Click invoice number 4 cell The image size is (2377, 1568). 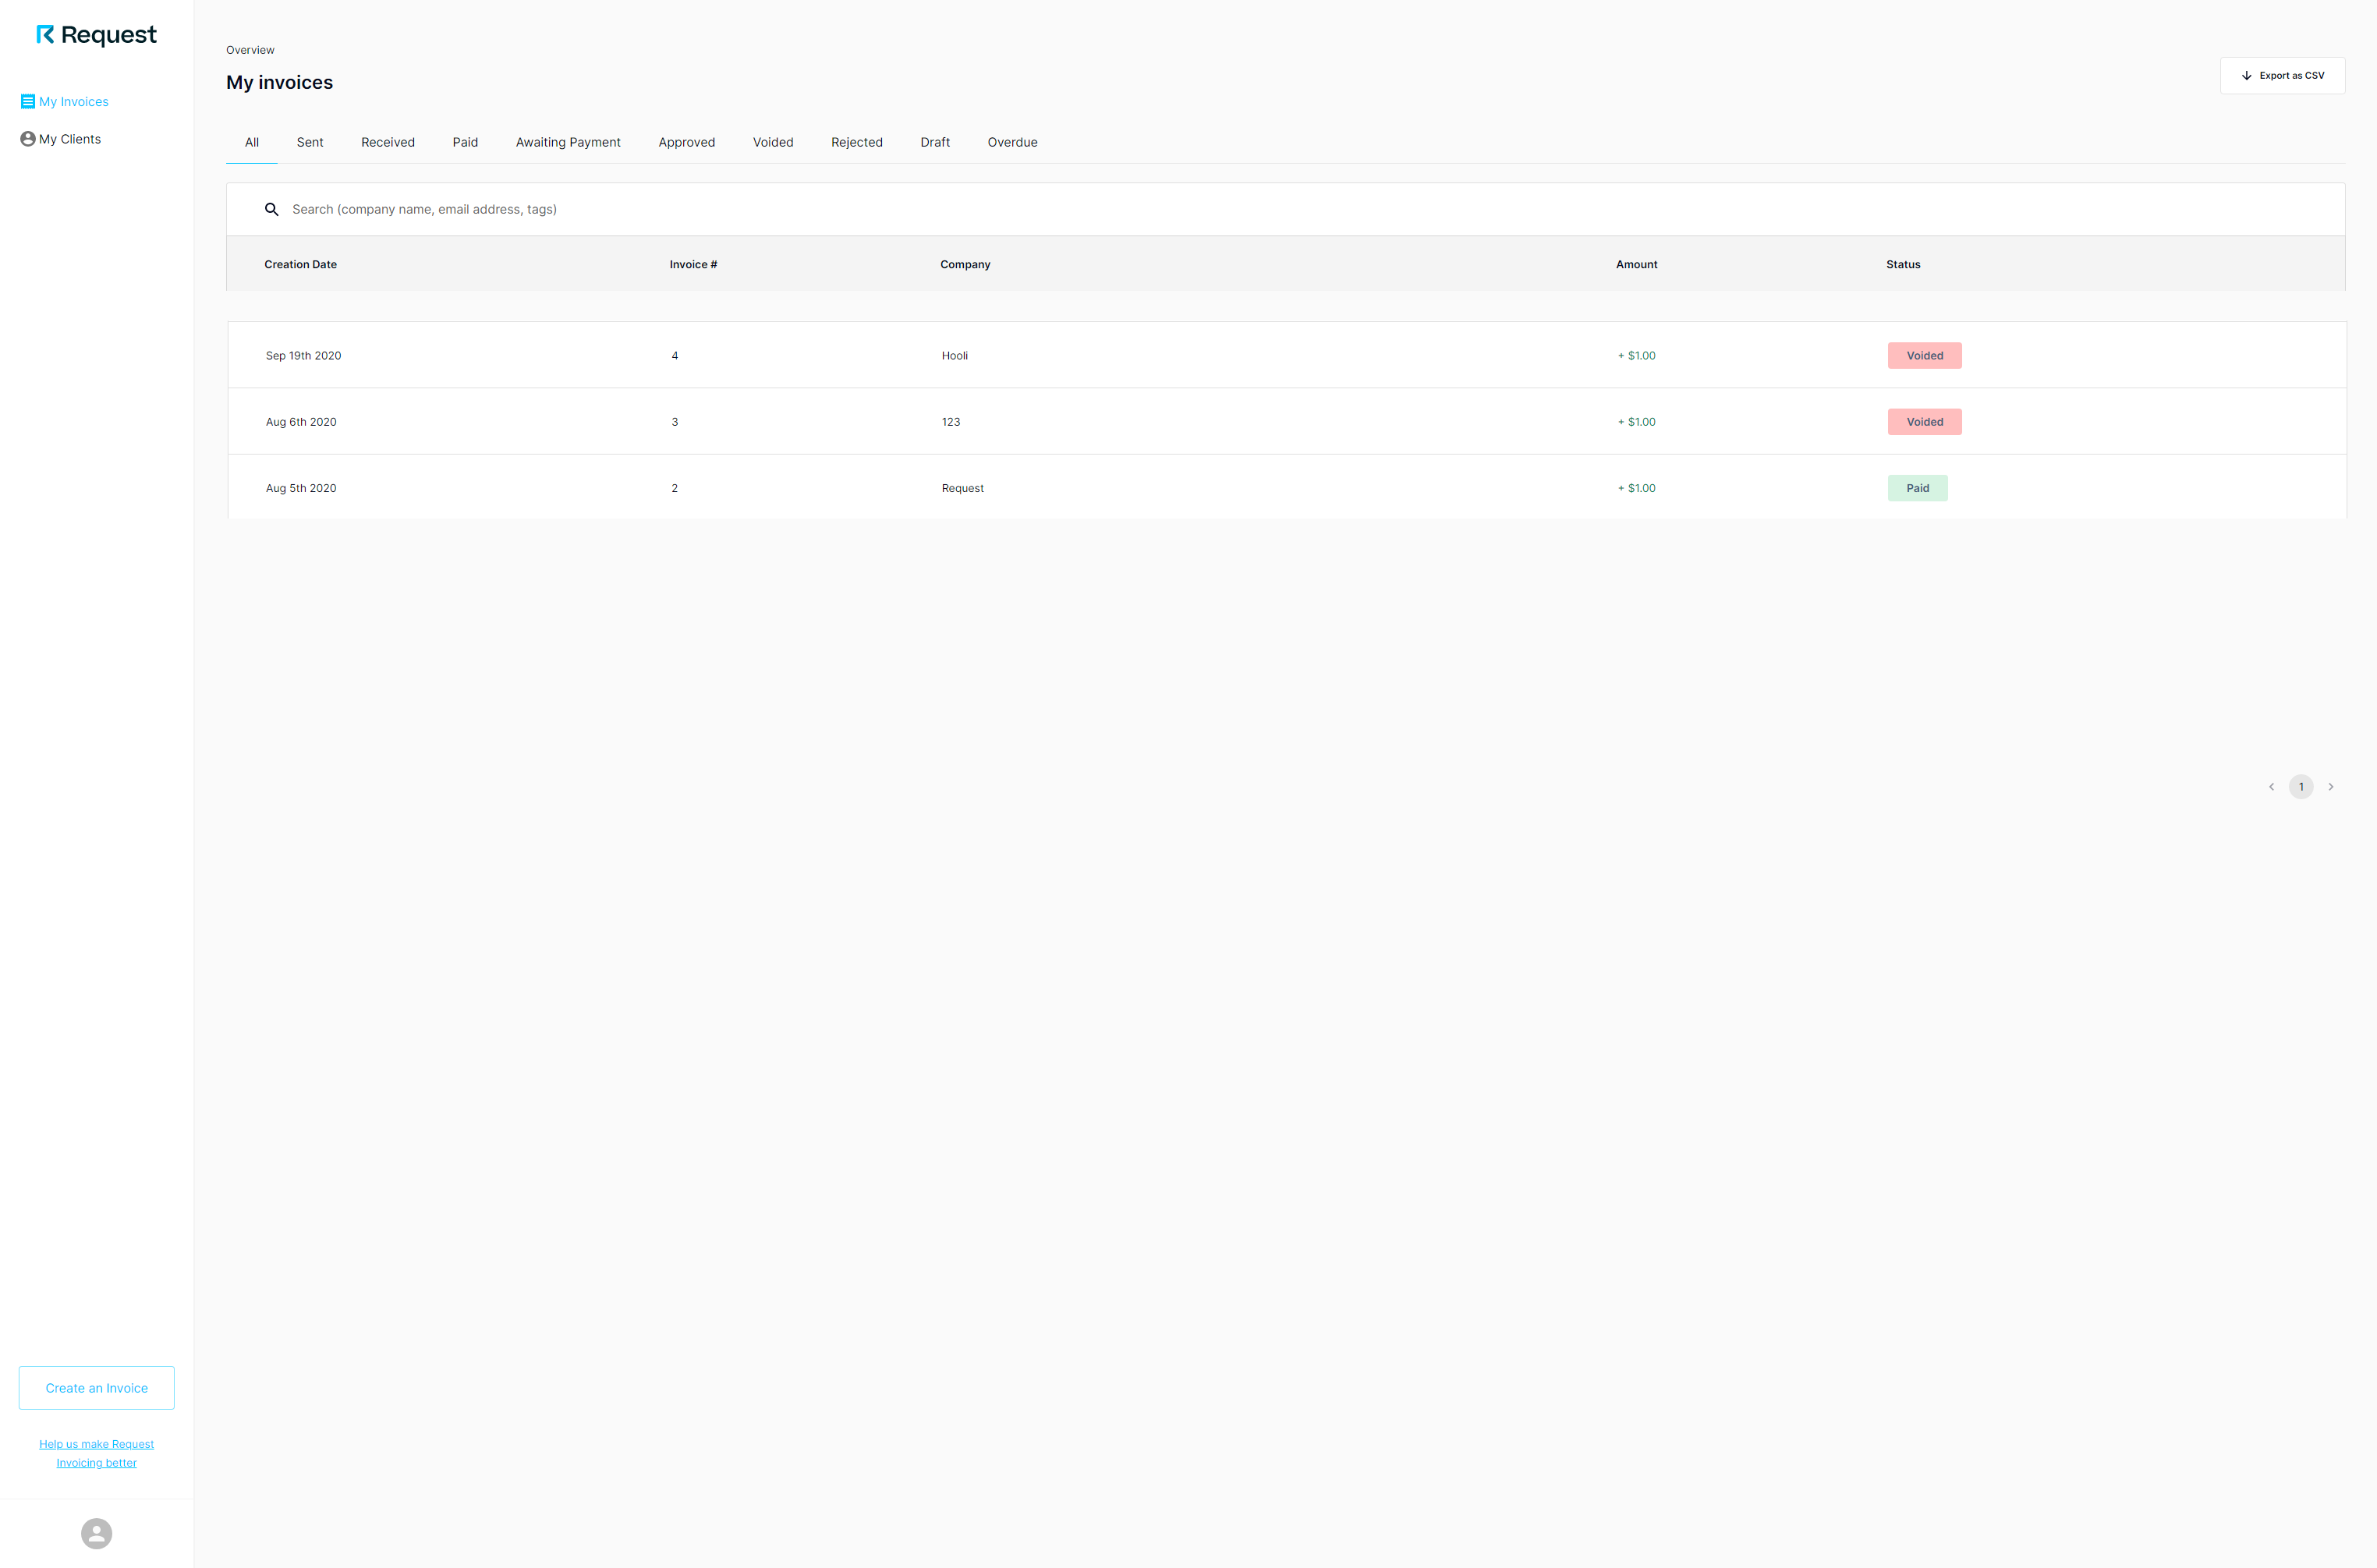tap(675, 356)
